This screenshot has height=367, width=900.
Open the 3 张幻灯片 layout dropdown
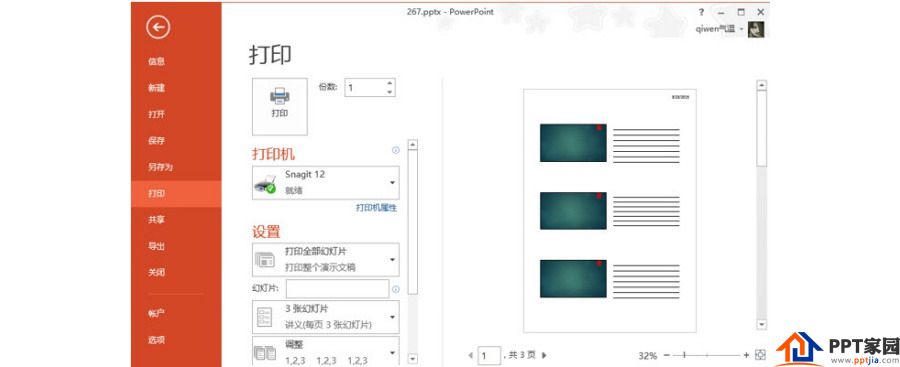click(325, 317)
